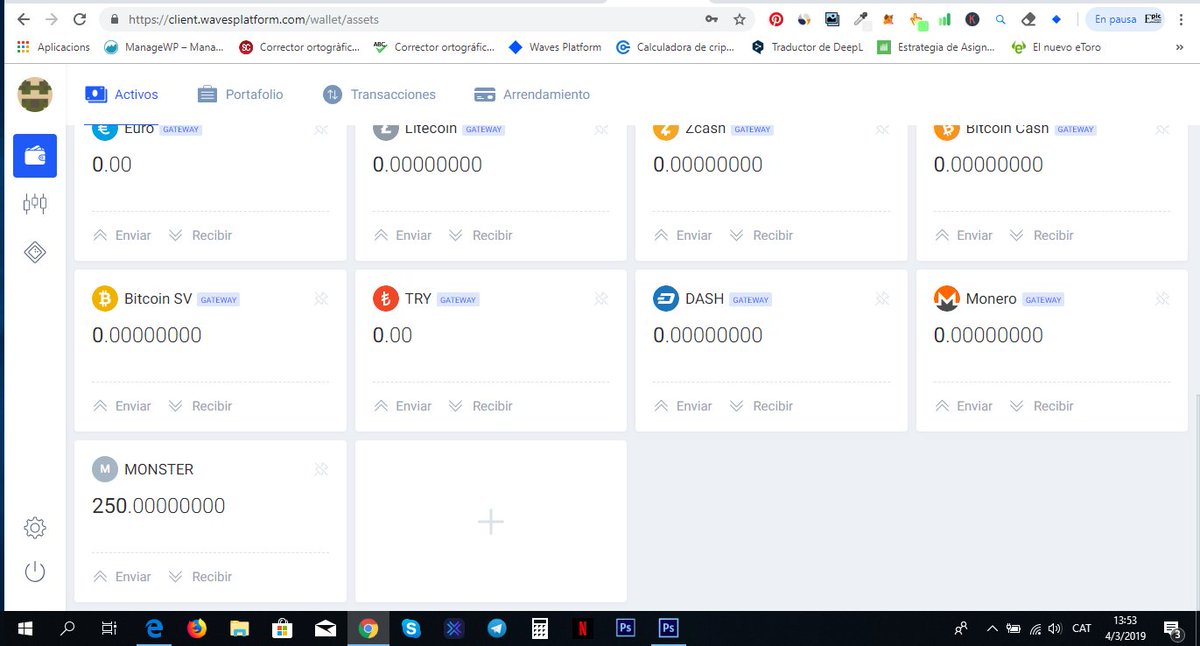Go back with the browser back arrow
Screen dimensions: 1200x646
coord(22,19)
